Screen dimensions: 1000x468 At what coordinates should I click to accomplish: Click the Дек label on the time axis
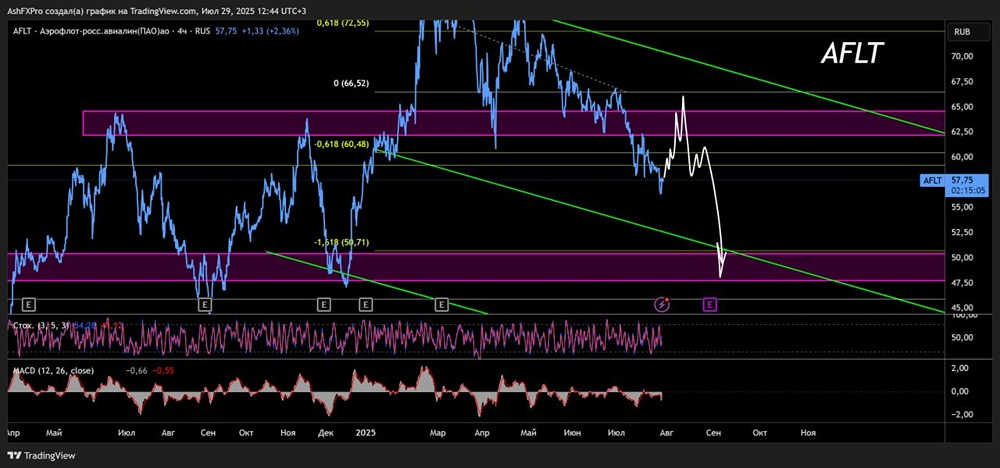(x=326, y=433)
